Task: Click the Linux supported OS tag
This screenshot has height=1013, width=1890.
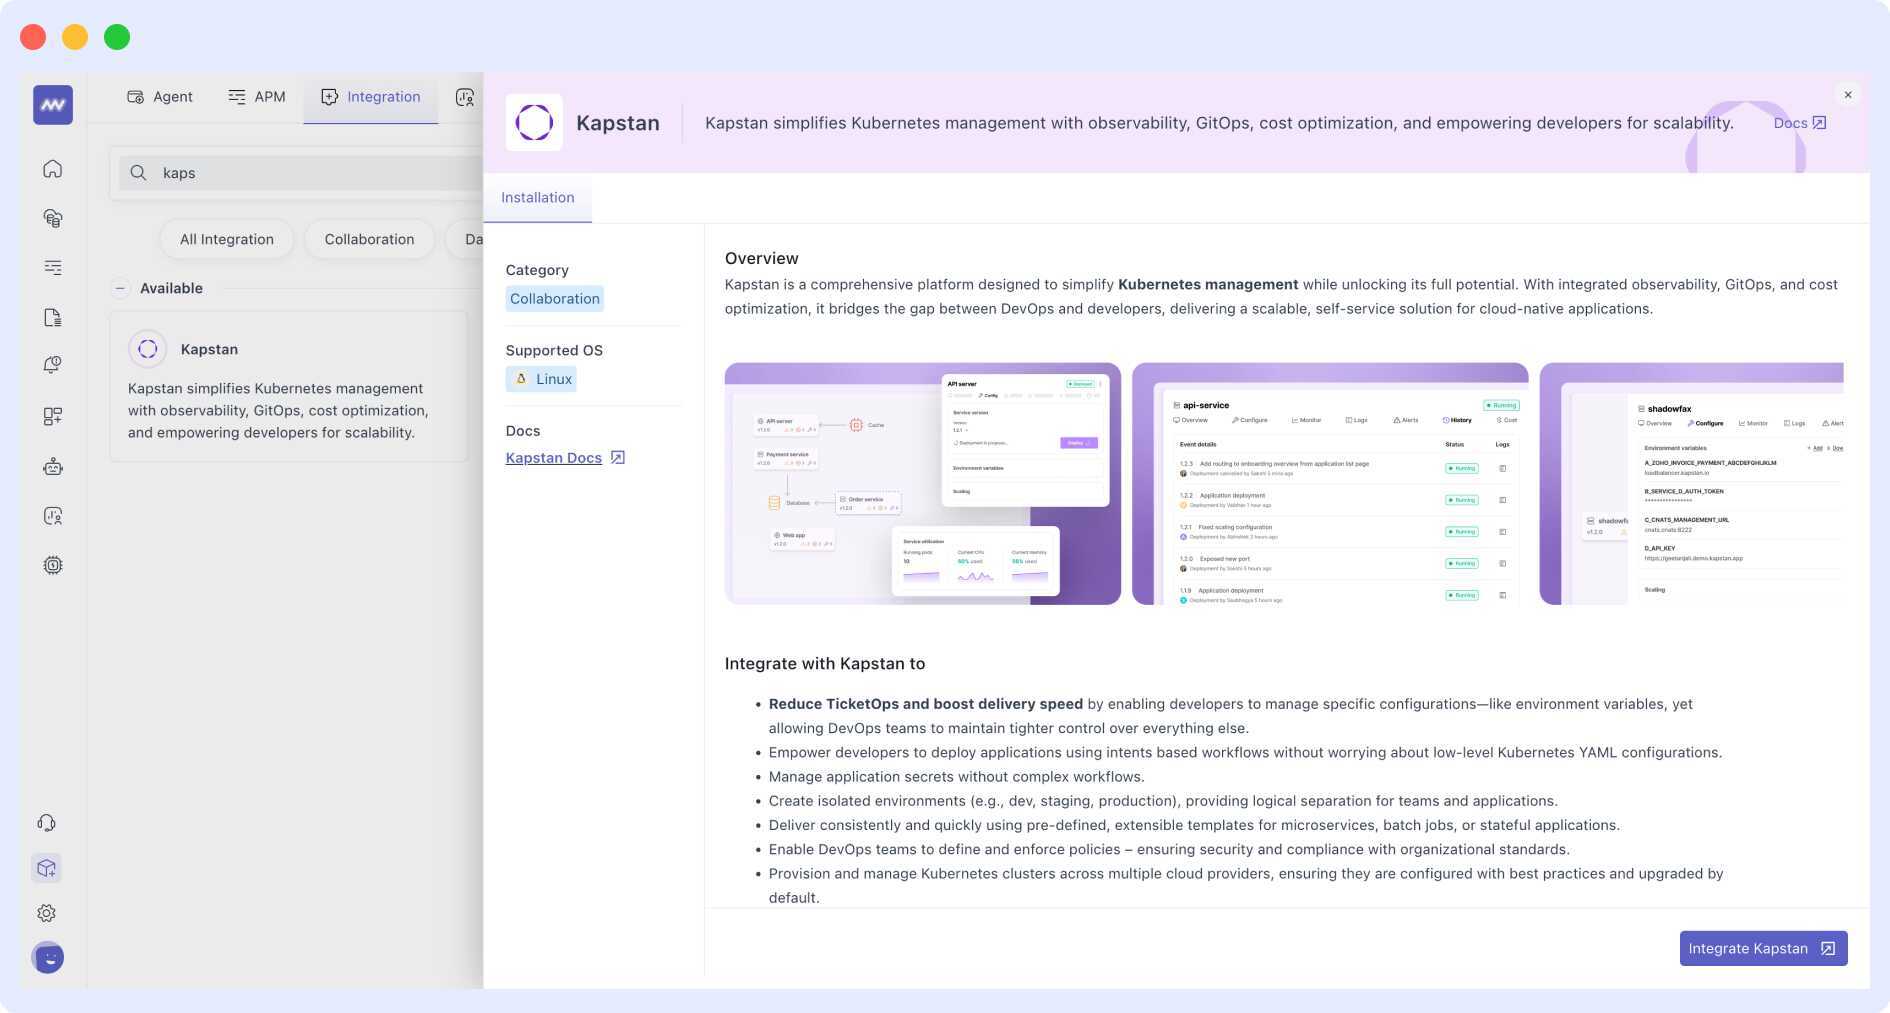Action: pyautogui.click(x=541, y=379)
